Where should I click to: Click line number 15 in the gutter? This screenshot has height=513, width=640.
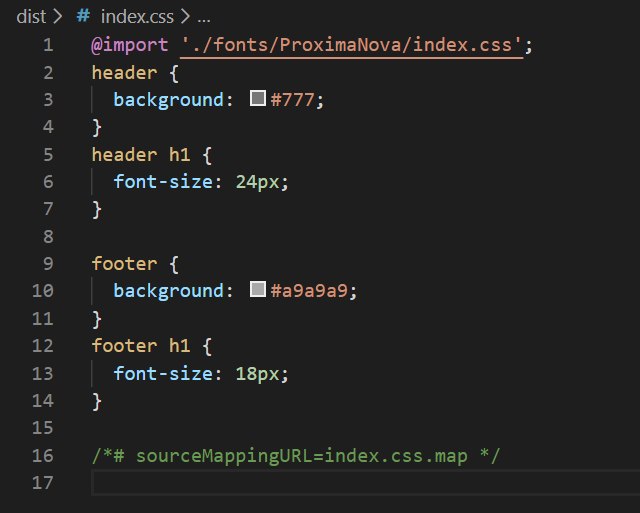tap(43, 428)
